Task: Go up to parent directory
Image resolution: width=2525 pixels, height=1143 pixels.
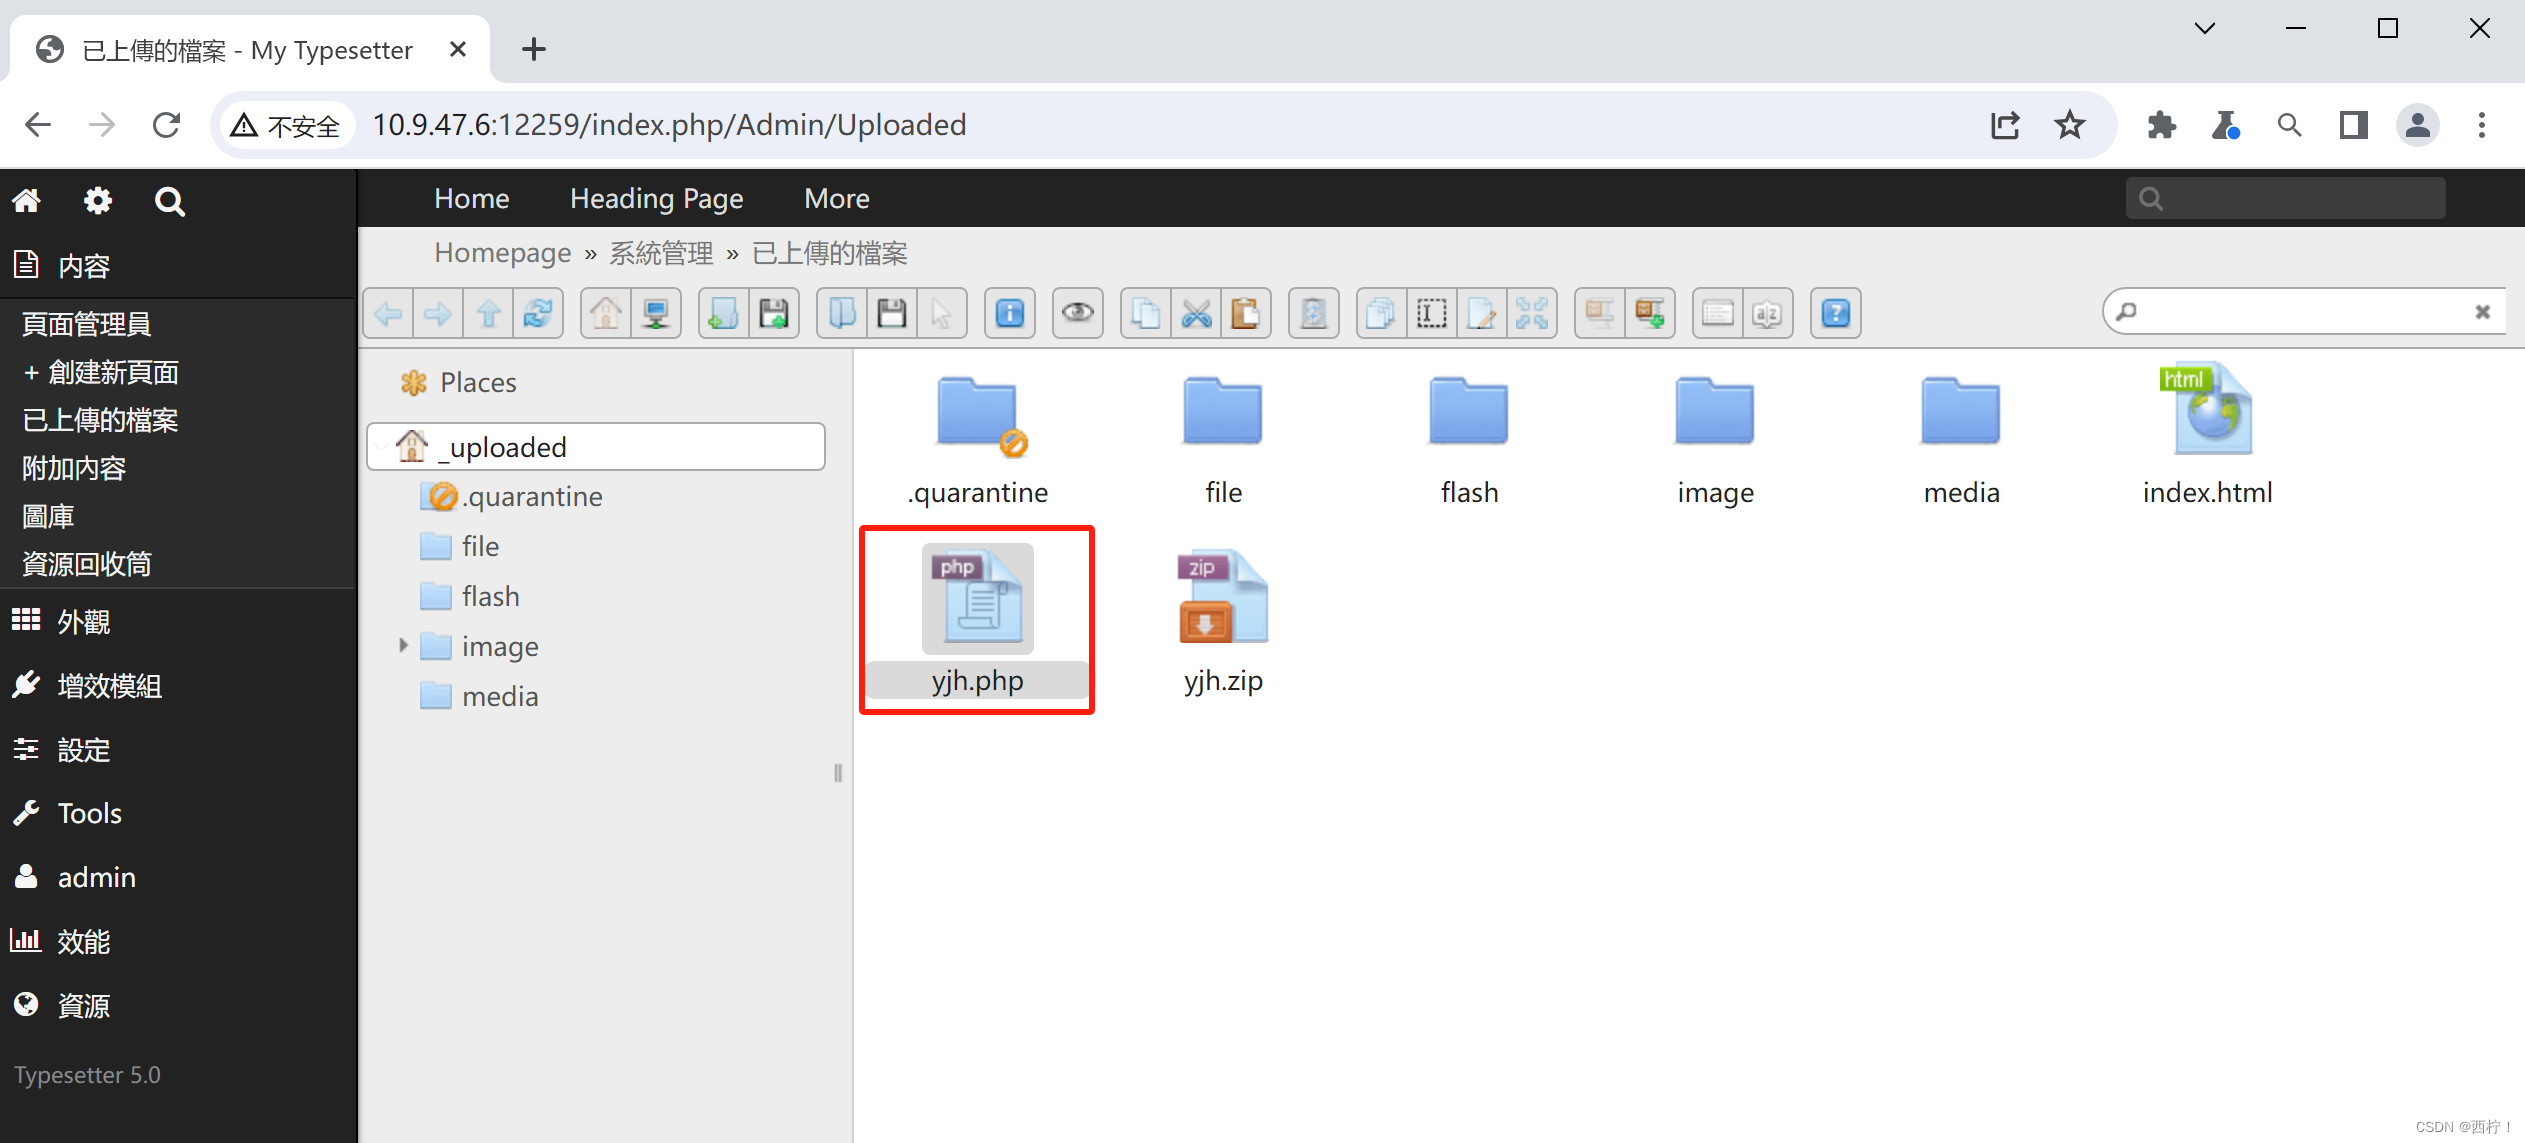Action: pyautogui.click(x=488, y=314)
